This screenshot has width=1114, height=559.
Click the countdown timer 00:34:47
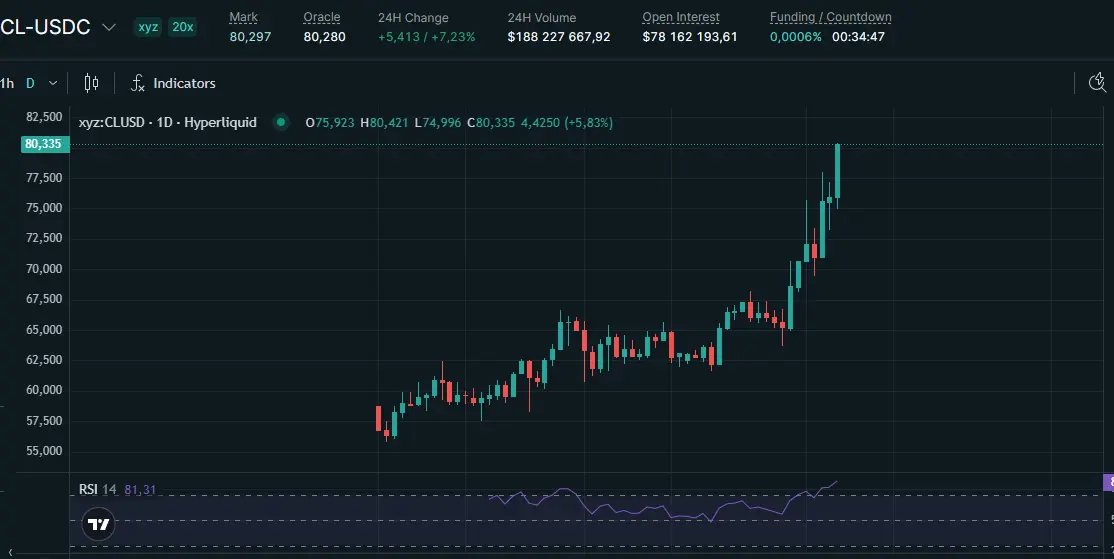tap(858, 36)
